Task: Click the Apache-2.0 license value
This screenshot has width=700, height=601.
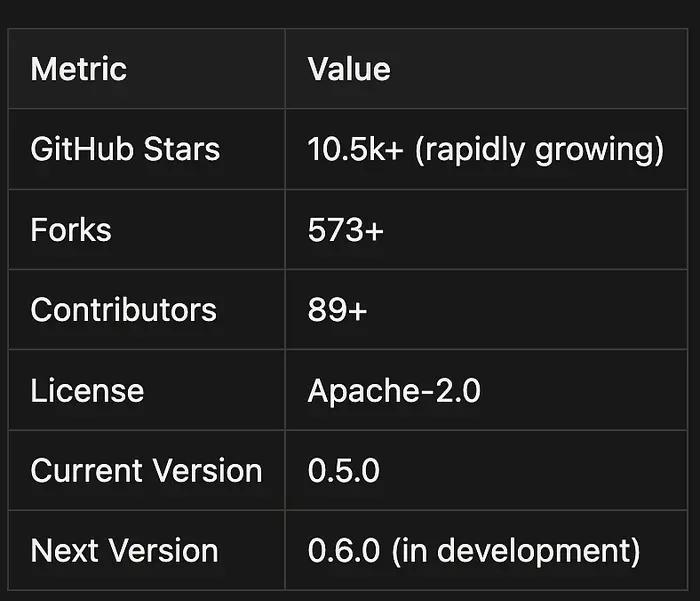Action: tap(394, 390)
